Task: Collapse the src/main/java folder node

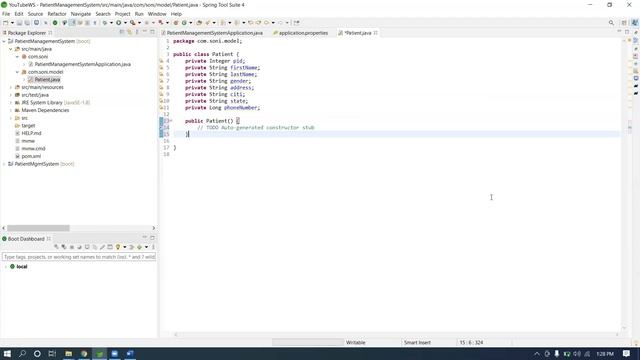Action: [11, 49]
